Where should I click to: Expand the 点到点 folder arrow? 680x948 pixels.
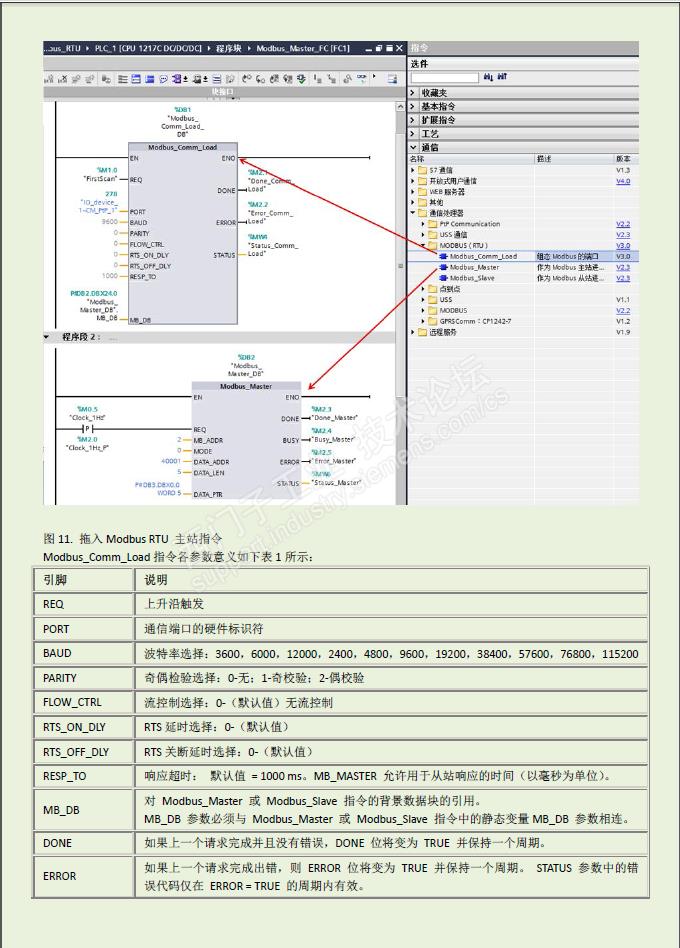(x=423, y=289)
